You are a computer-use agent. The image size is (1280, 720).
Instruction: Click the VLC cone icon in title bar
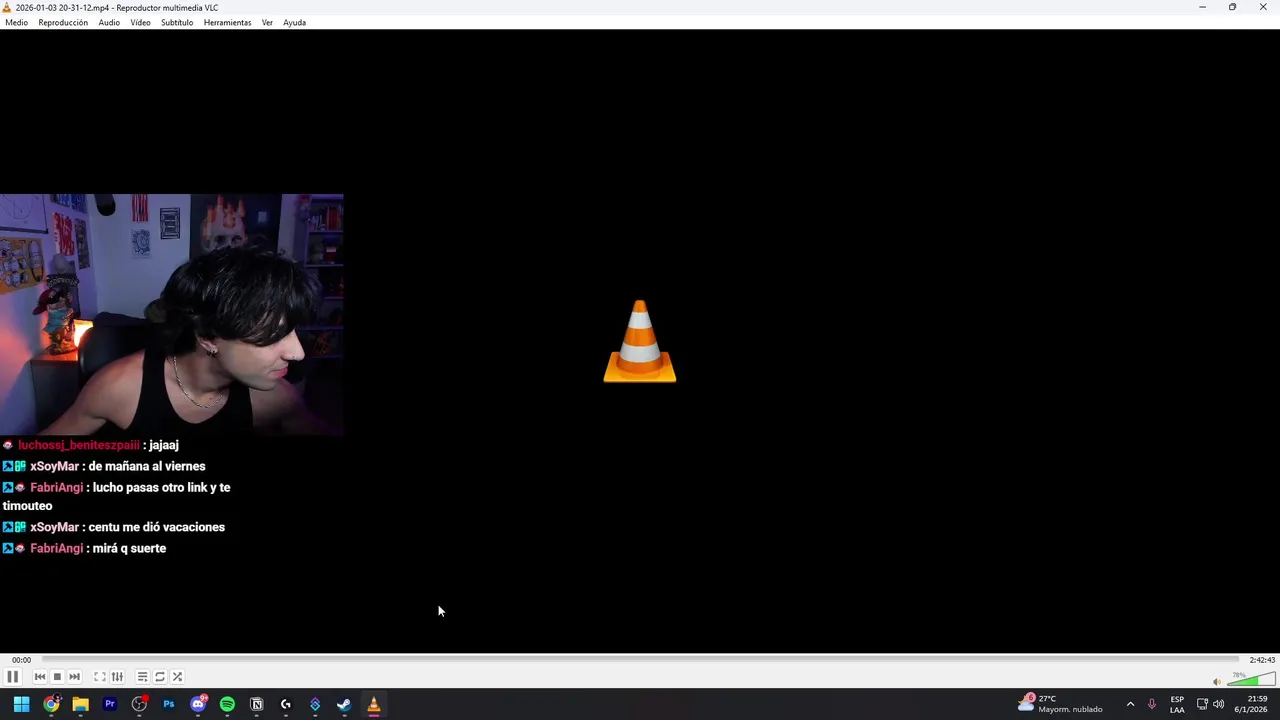7,7
